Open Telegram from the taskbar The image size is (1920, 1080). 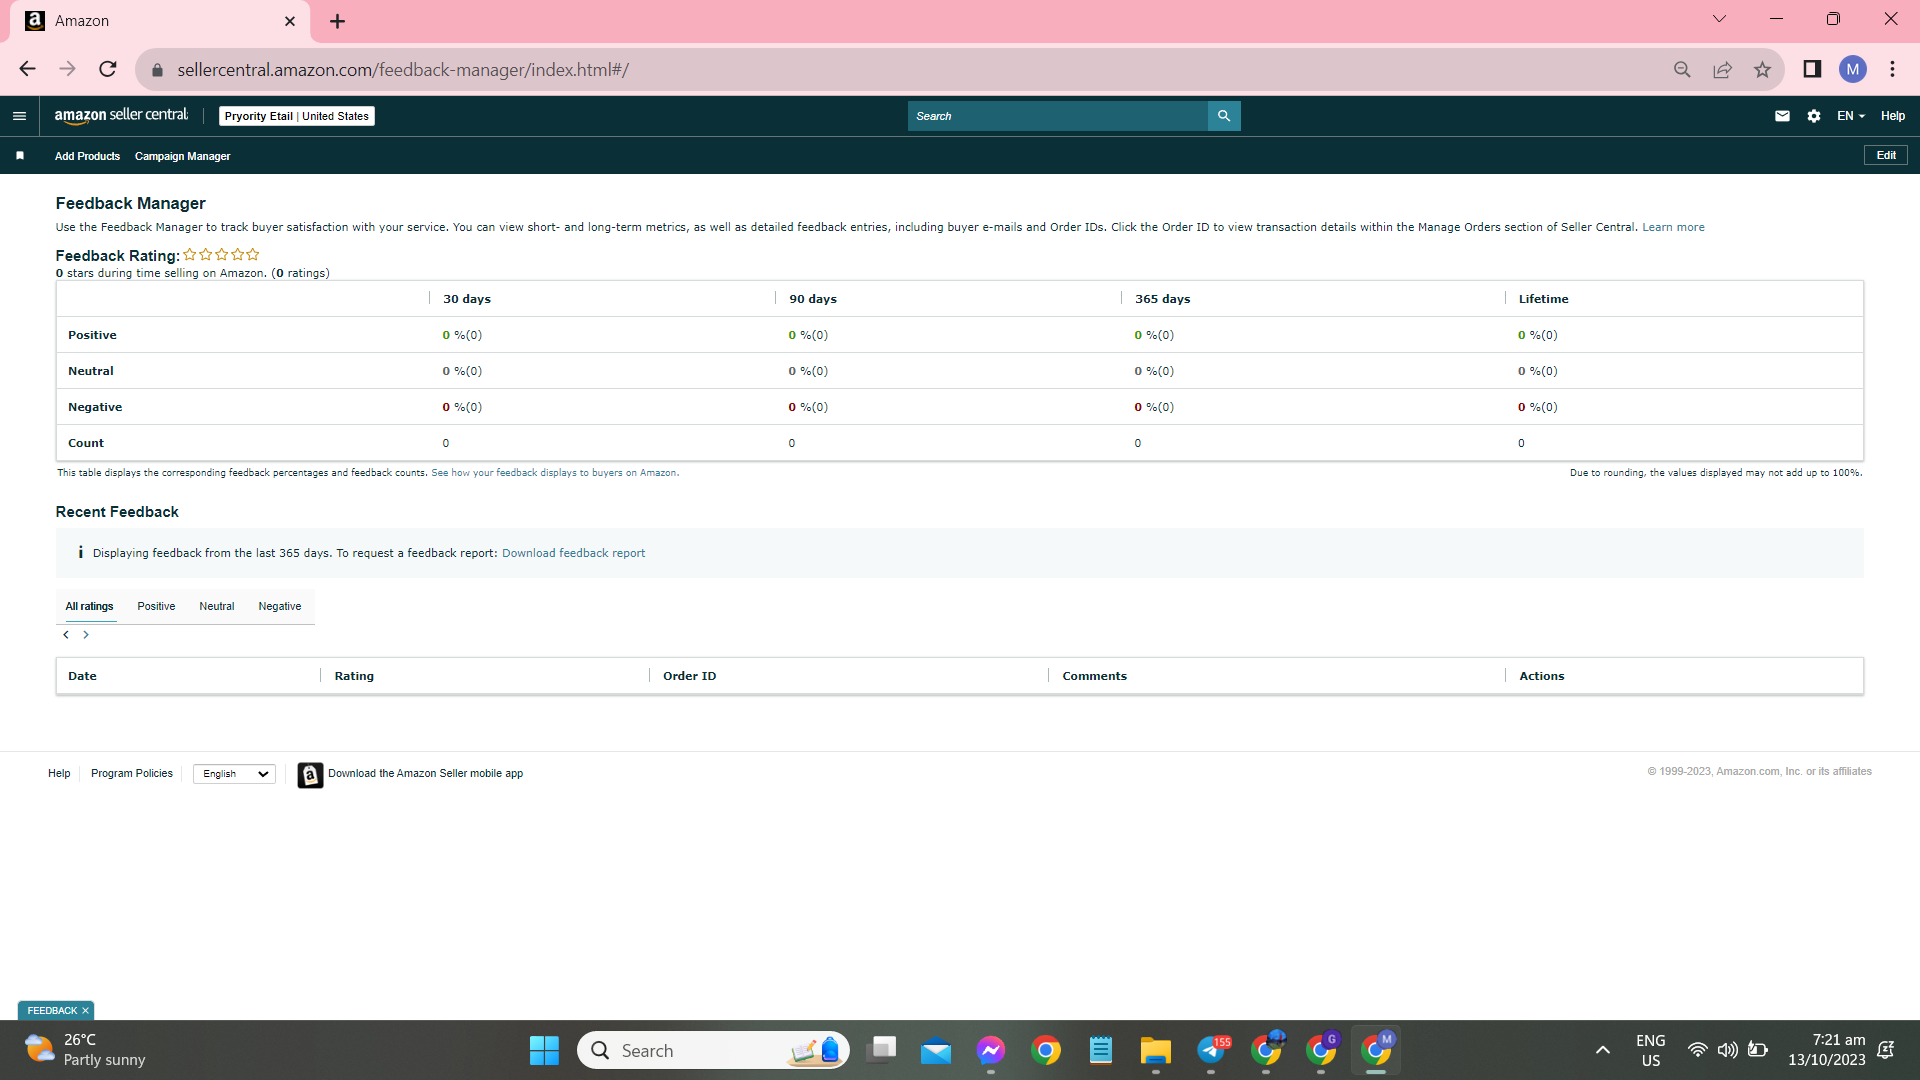coord(1212,1050)
